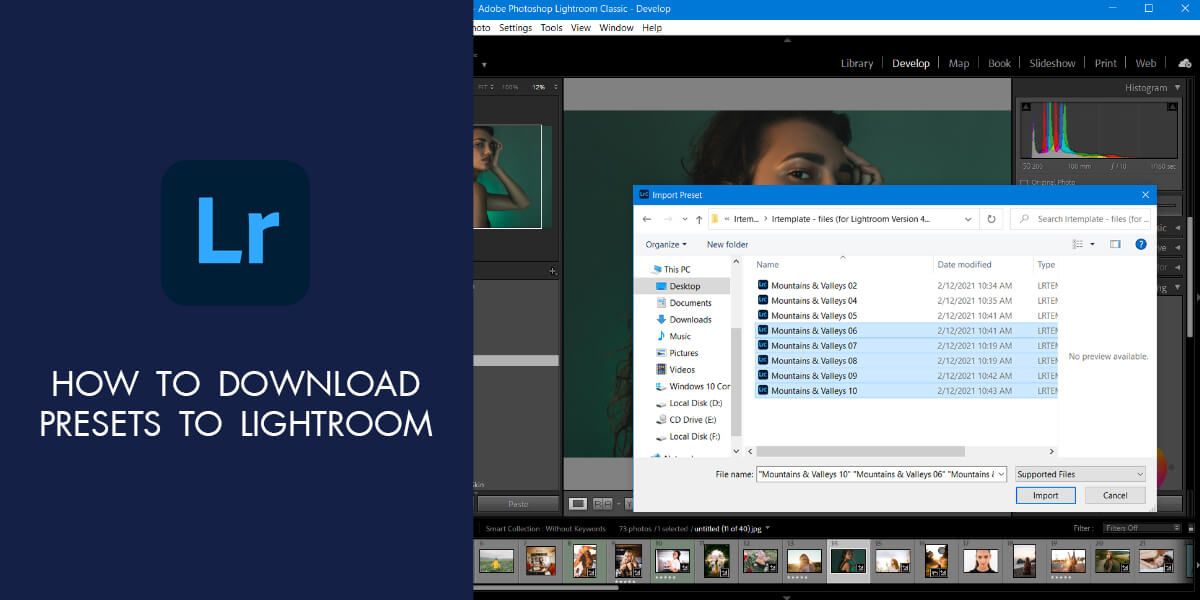Open the Tools menu
The width and height of the screenshot is (1200, 600).
click(x=552, y=28)
